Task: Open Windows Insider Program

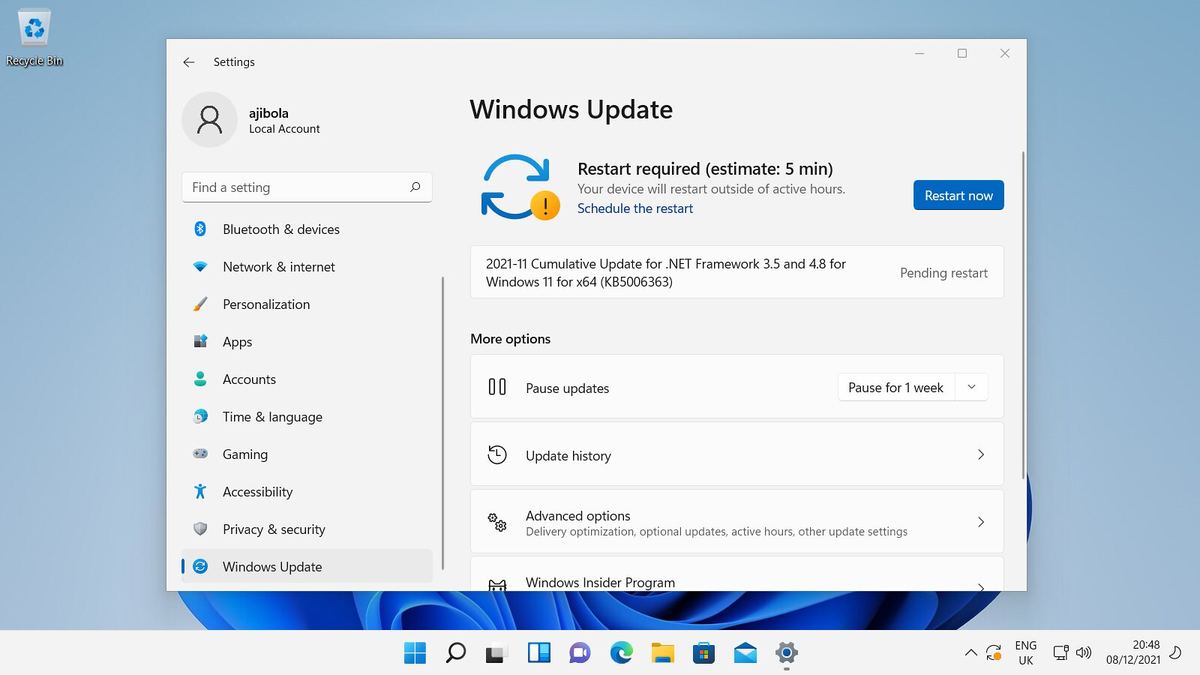Action: (x=737, y=580)
